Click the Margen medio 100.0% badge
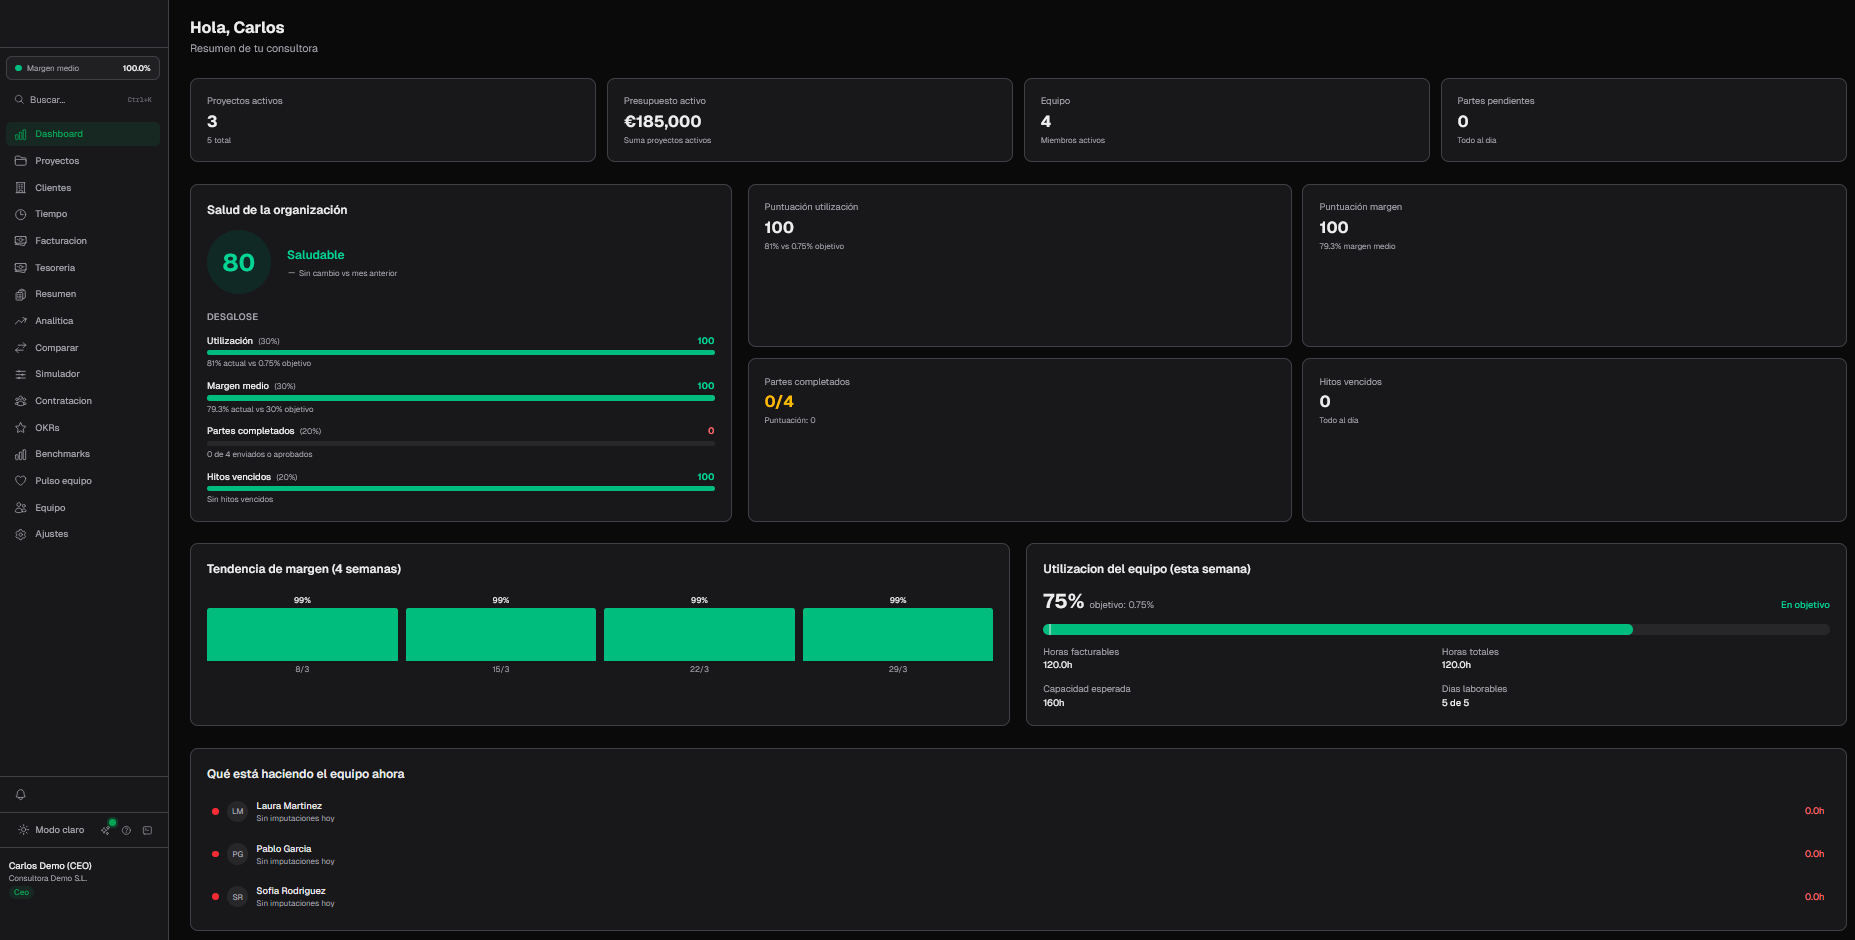Viewport: 1855px width, 940px height. pos(83,68)
